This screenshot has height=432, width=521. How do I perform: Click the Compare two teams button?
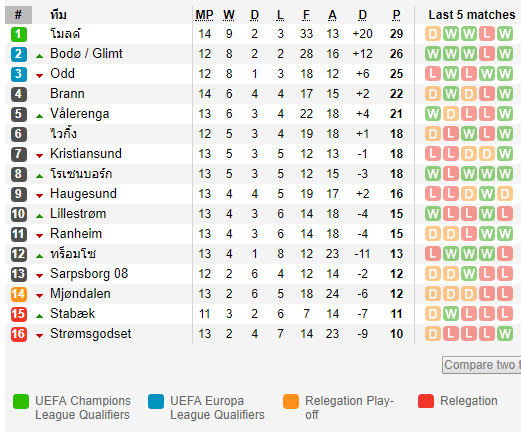click(482, 365)
